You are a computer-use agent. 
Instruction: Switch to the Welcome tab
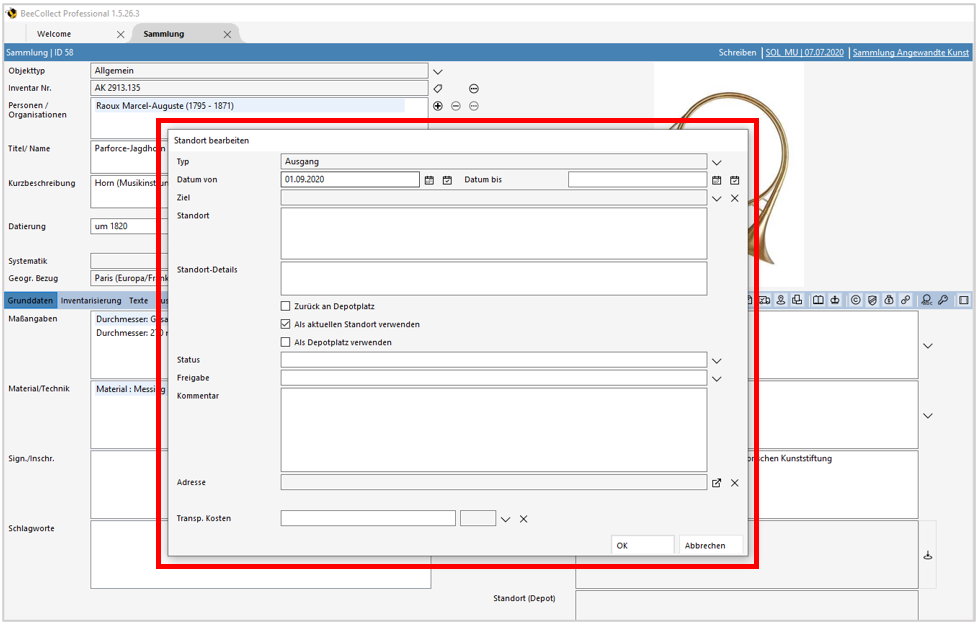tap(55, 34)
